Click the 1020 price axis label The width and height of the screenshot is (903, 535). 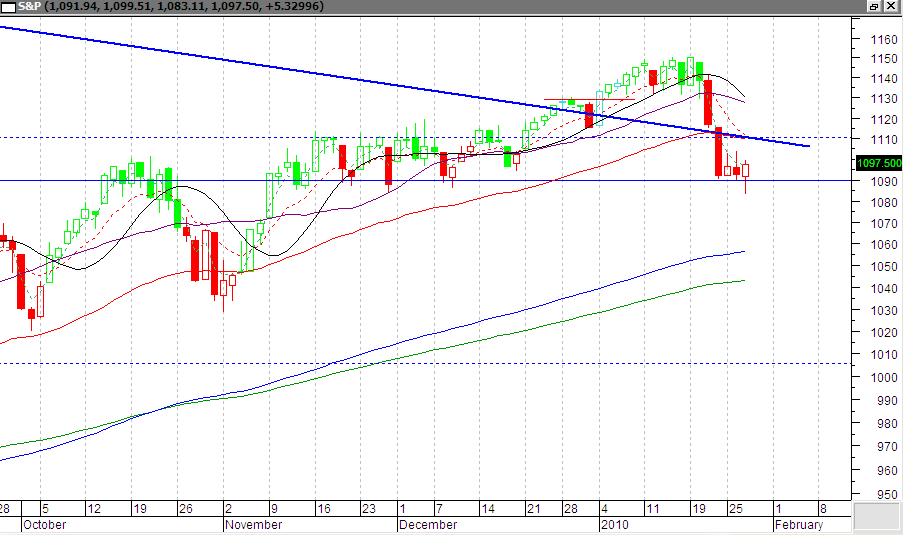click(x=884, y=333)
